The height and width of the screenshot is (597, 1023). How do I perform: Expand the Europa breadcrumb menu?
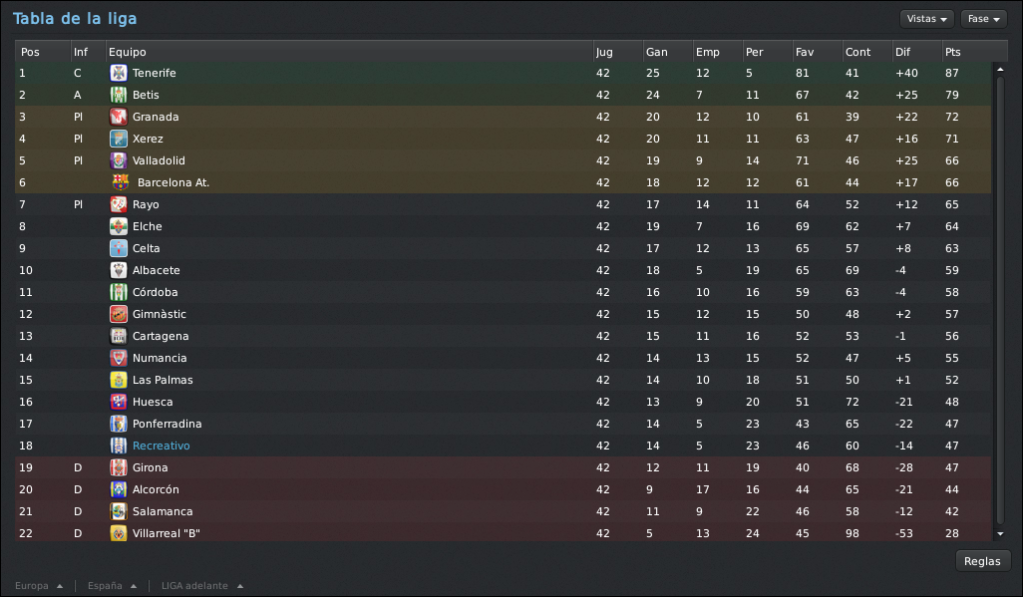tap(38, 586)
